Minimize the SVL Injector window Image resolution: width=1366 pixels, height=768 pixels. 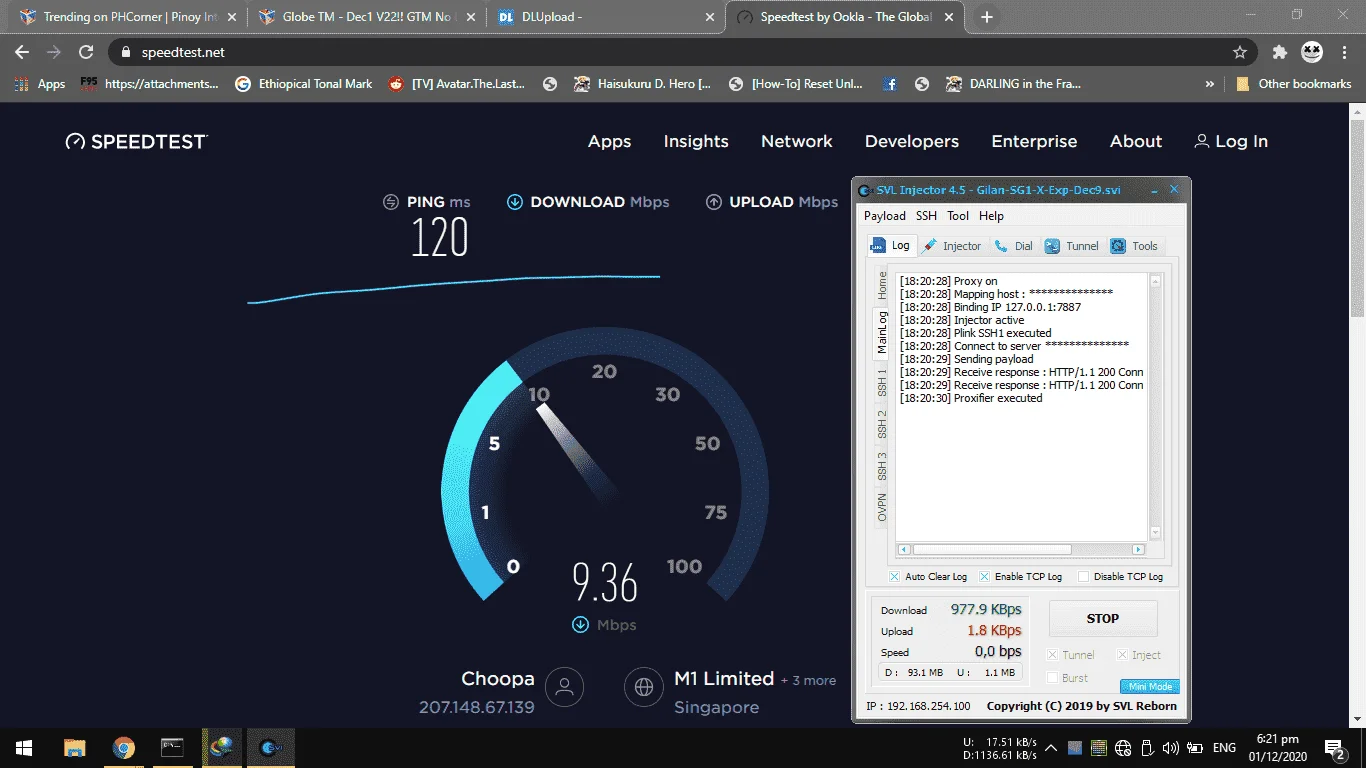[x=1155, y=189]
